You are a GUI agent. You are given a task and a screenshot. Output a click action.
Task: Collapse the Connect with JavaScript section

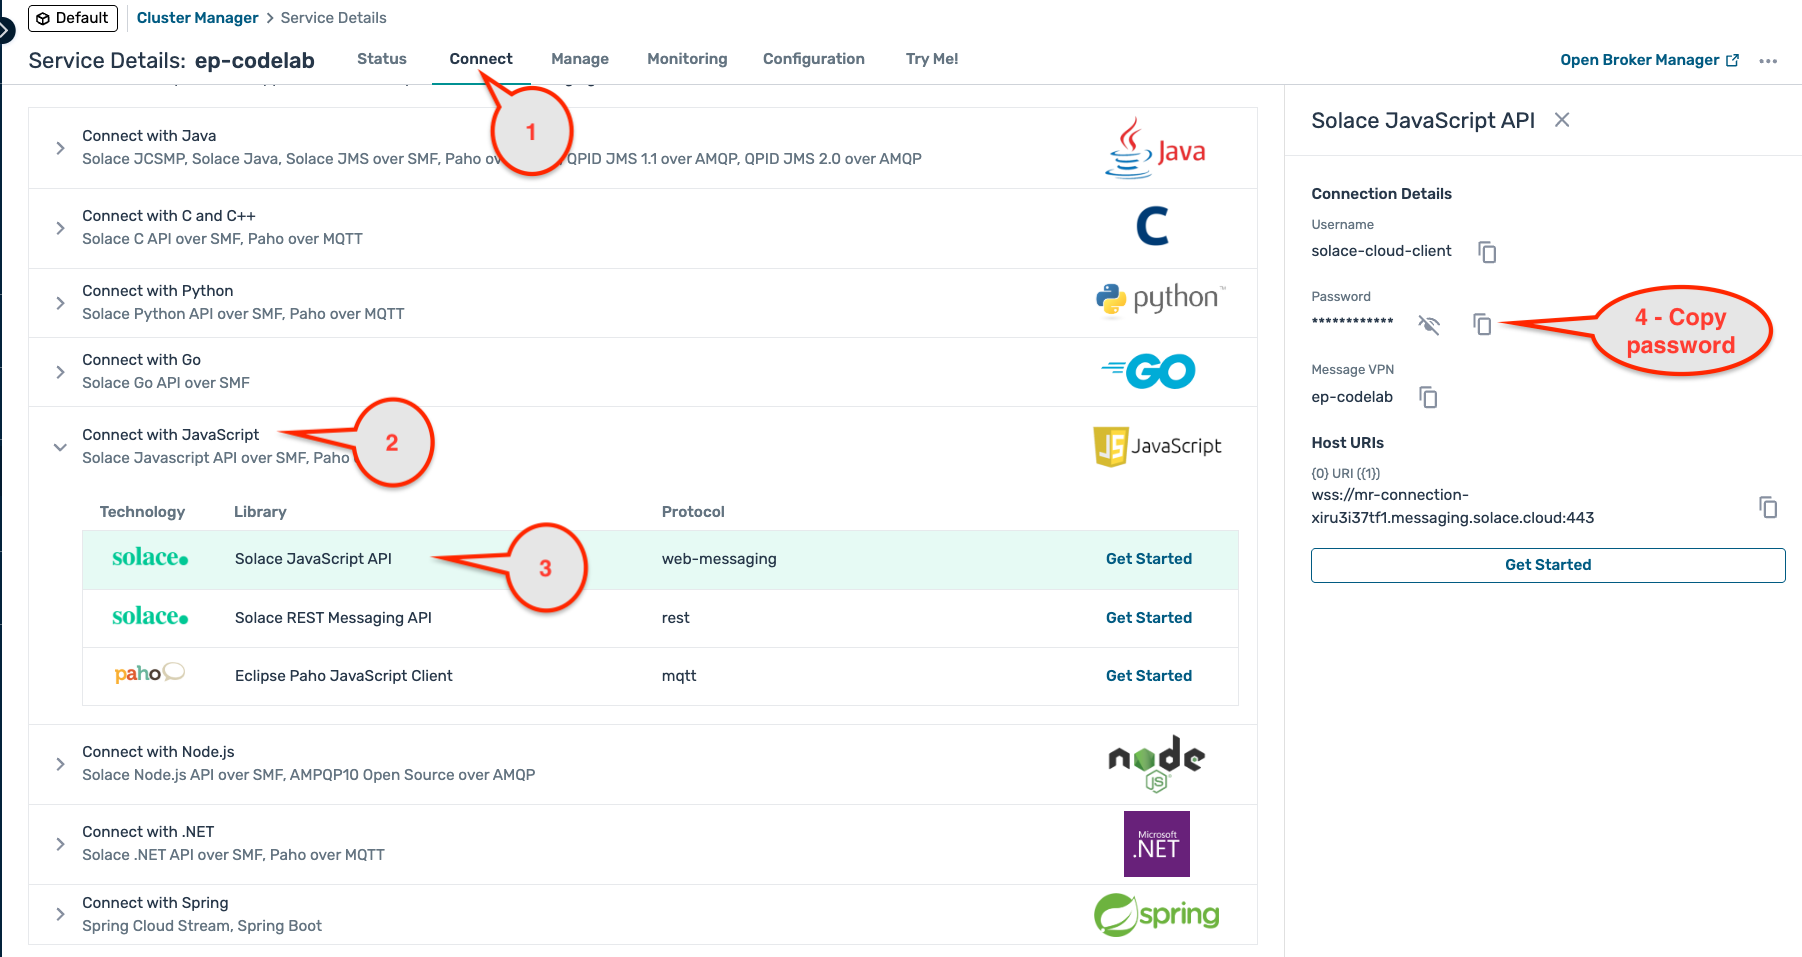point(61,447)
